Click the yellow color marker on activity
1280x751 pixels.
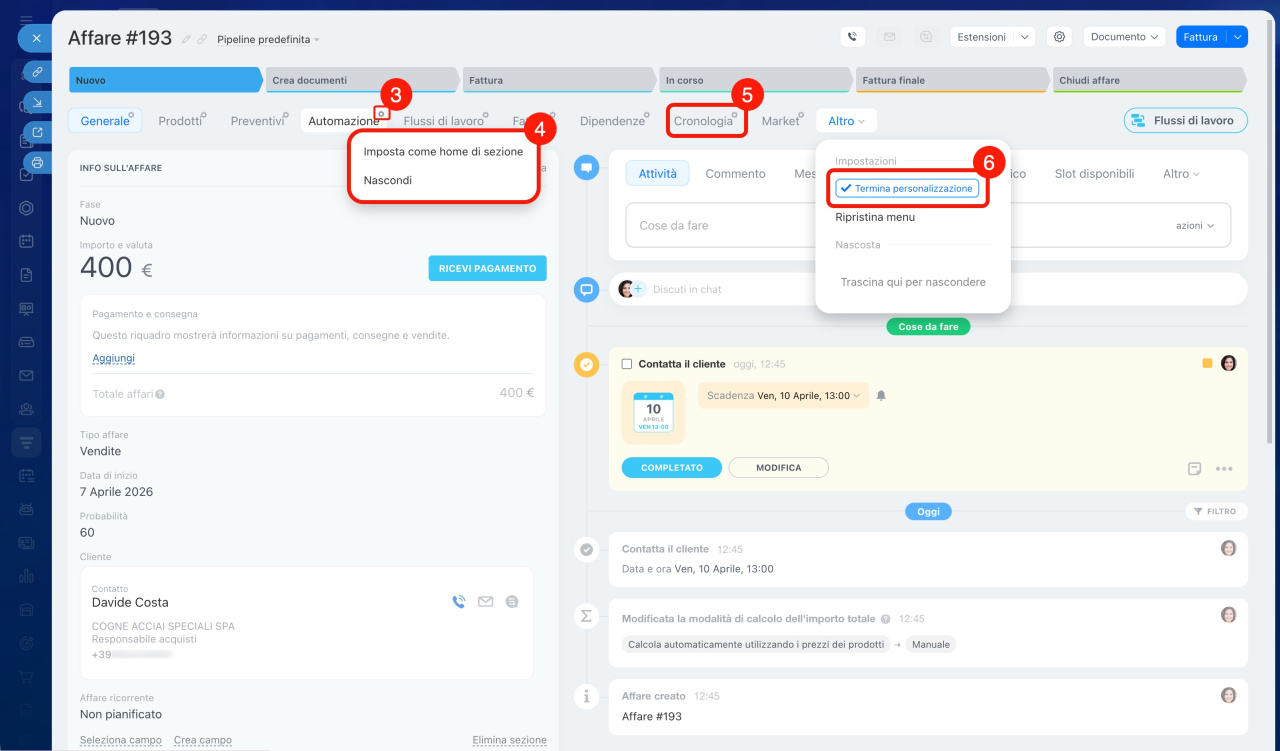point(1207,363)
